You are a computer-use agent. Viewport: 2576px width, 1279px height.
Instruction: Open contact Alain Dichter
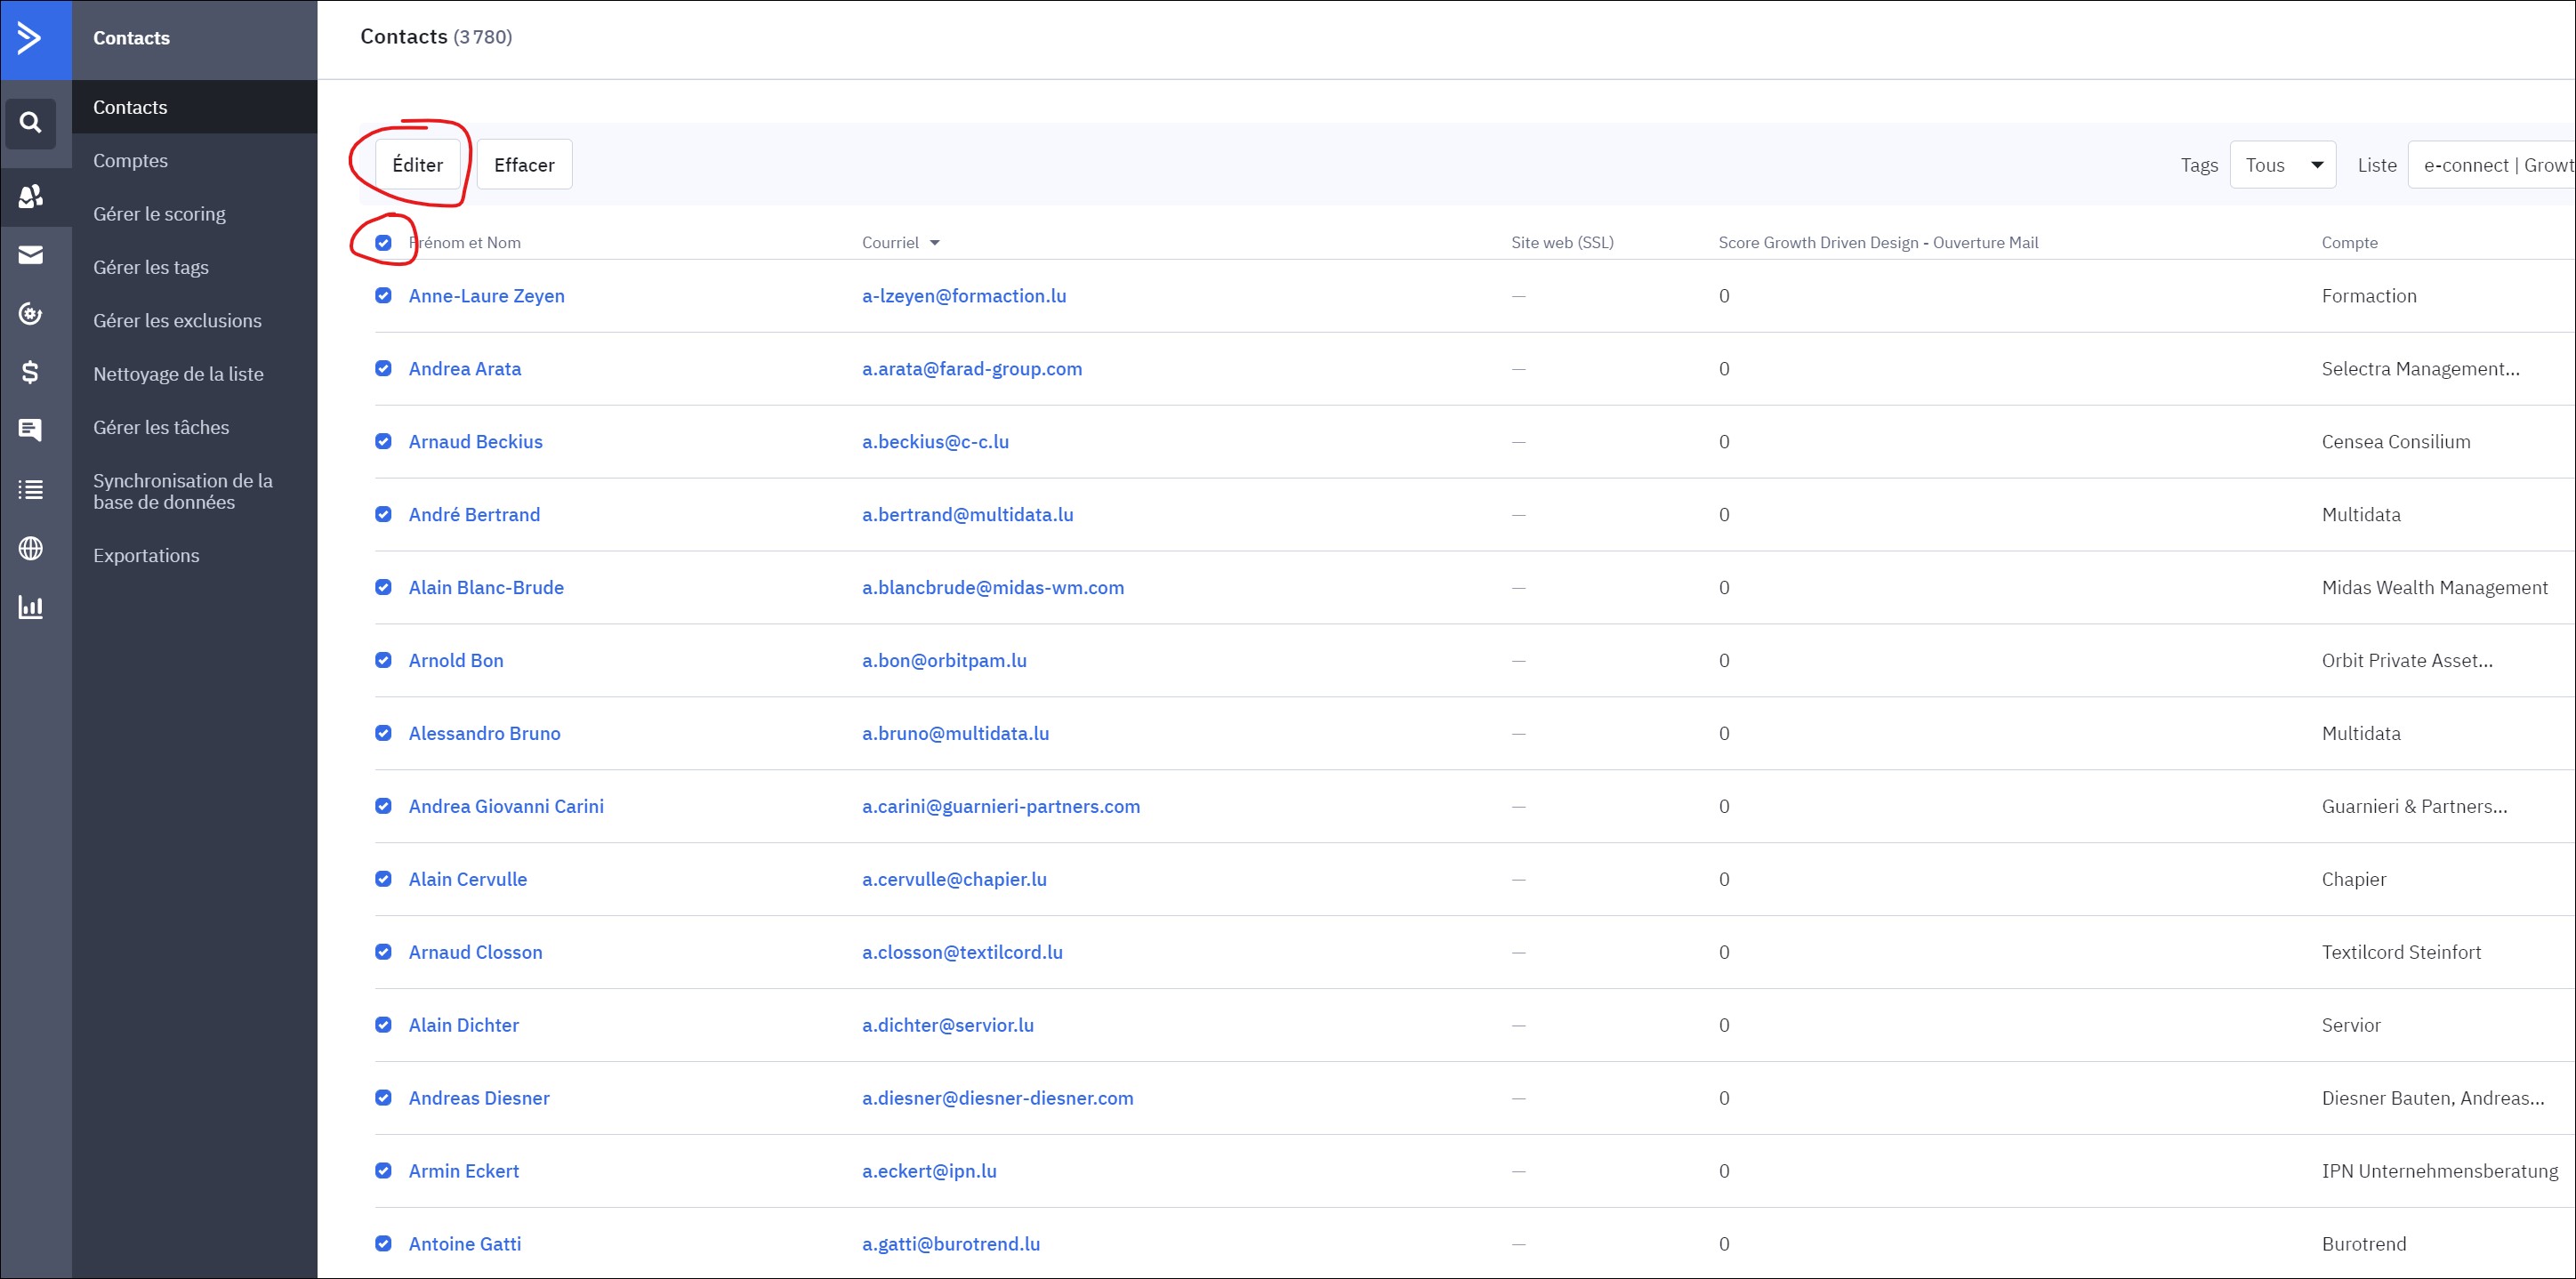click(x=464, y=1025)
